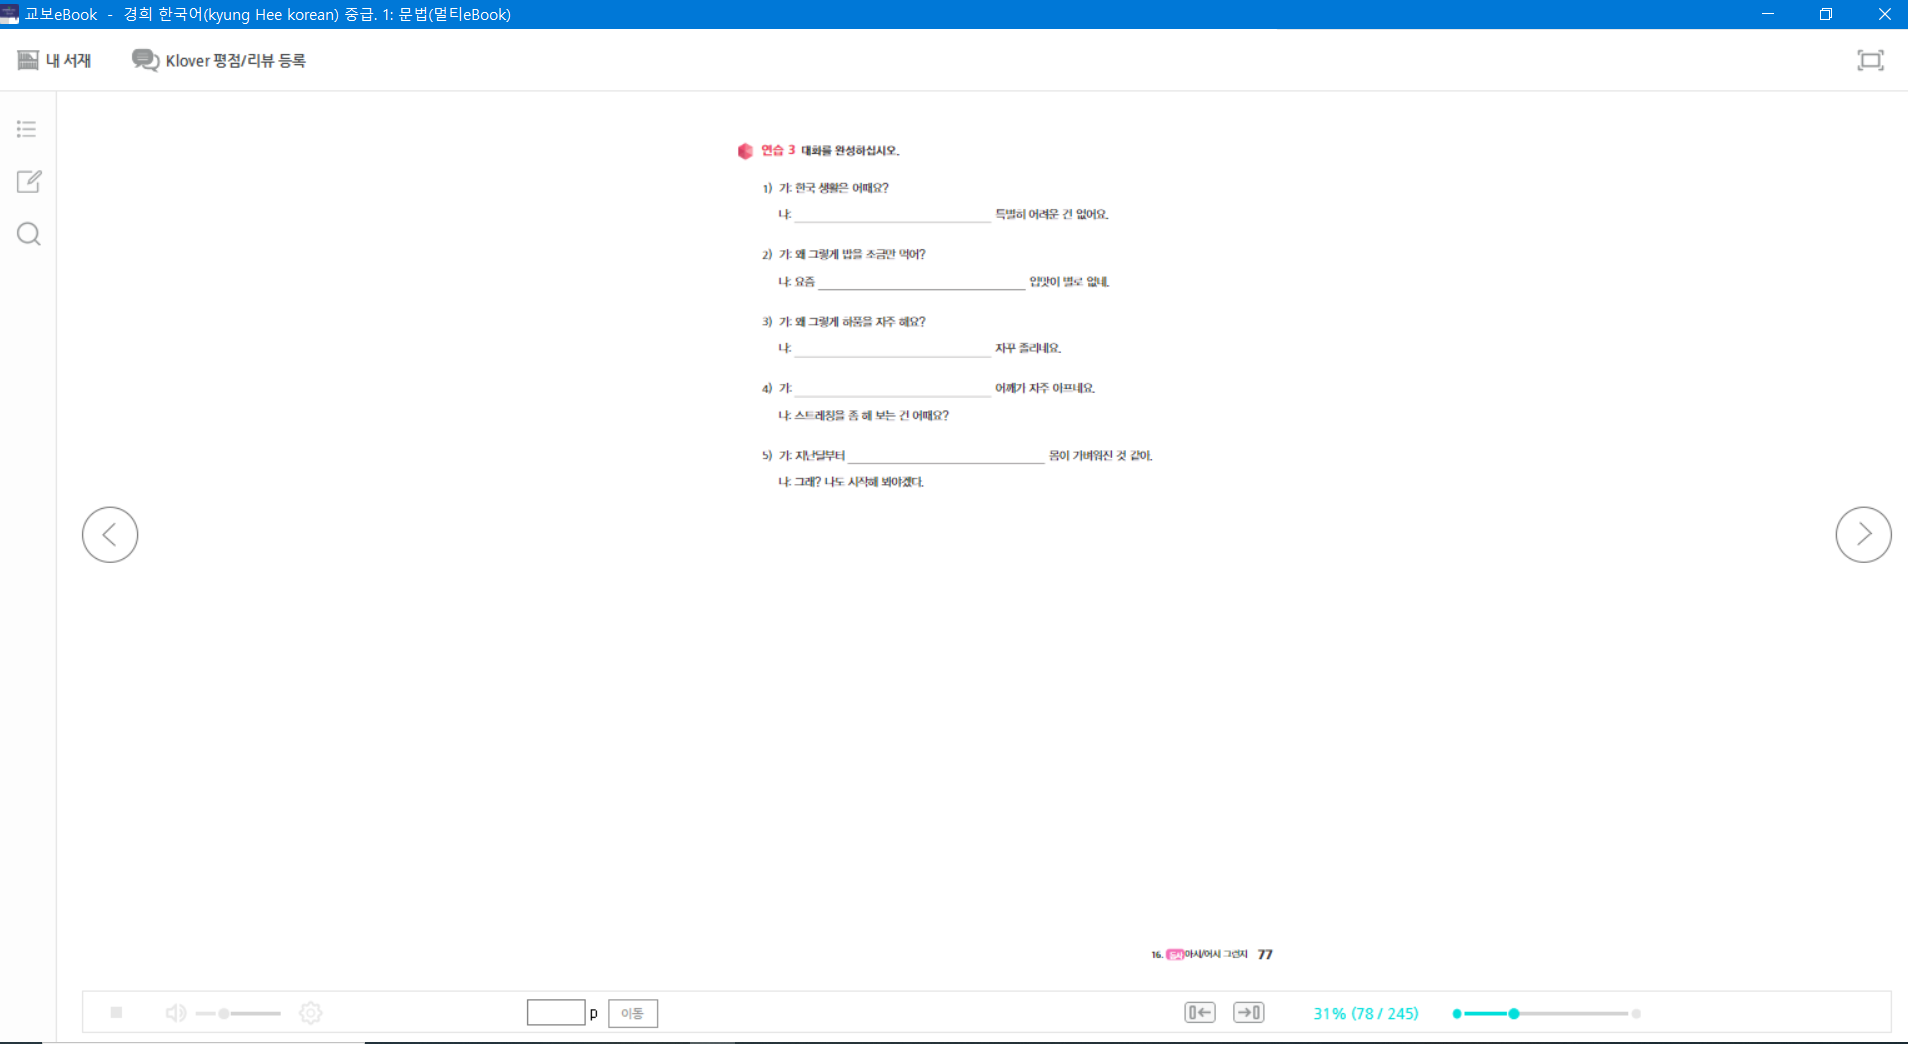
Task: Click the 교보eBook app icon in title bar
Action: 10,14
